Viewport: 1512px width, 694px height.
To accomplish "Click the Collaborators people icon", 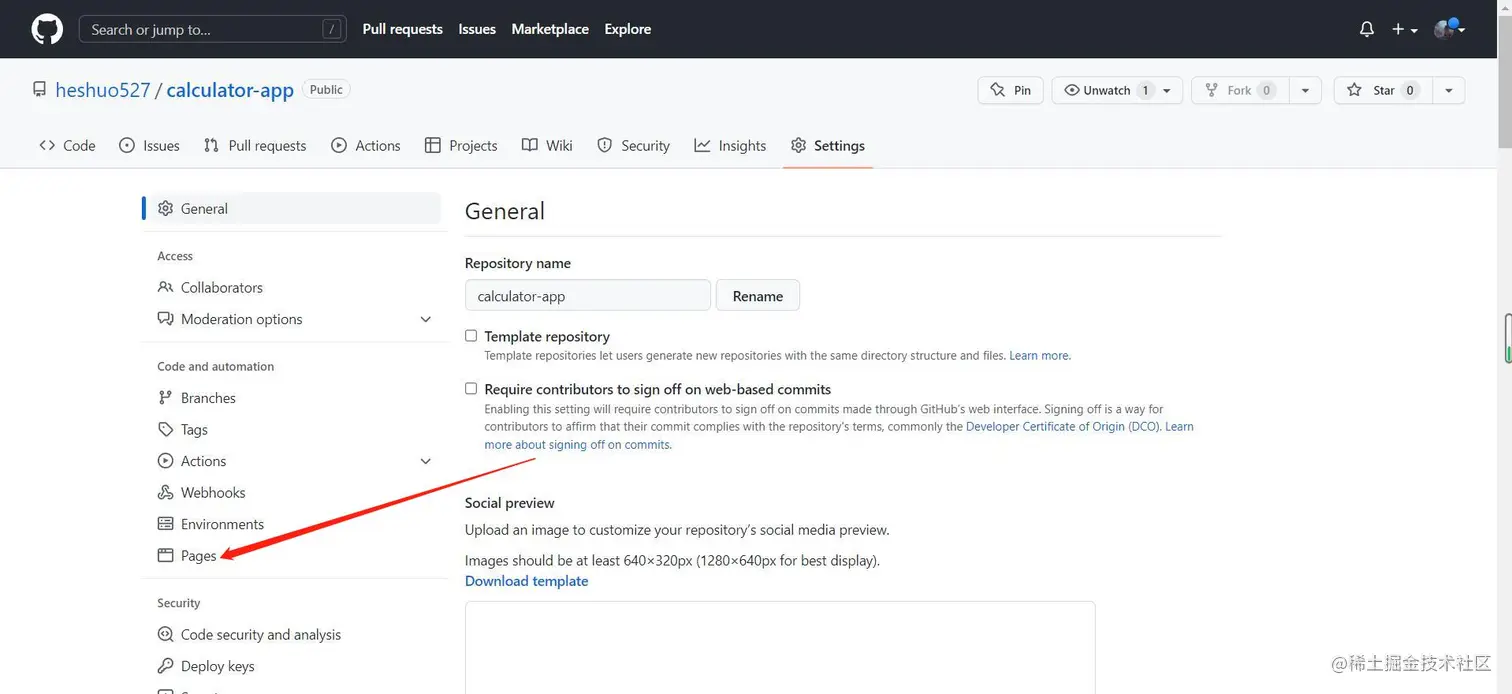I will [x=165, y=287].
